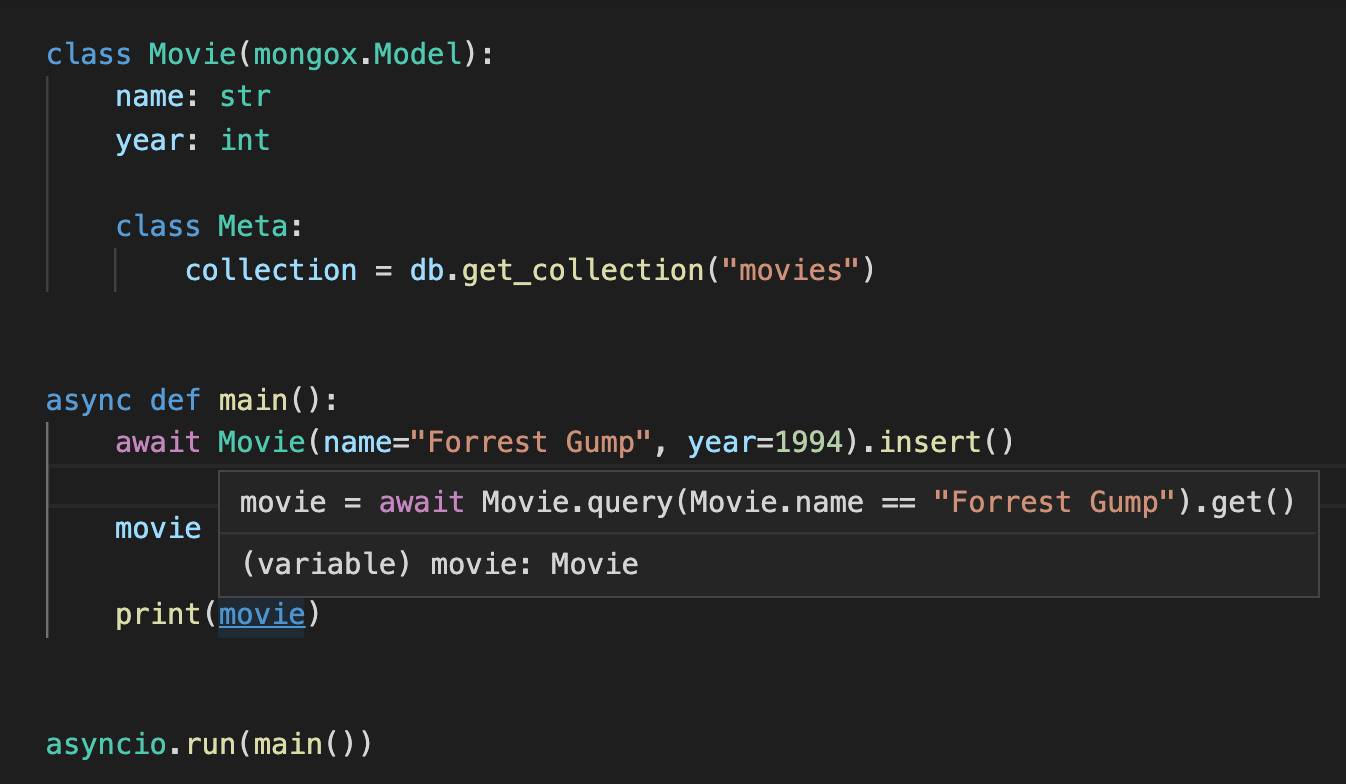
Task: Click "Forrest Gump" string in the insert line
Action: pyautogui.click(x=530, y=442)
